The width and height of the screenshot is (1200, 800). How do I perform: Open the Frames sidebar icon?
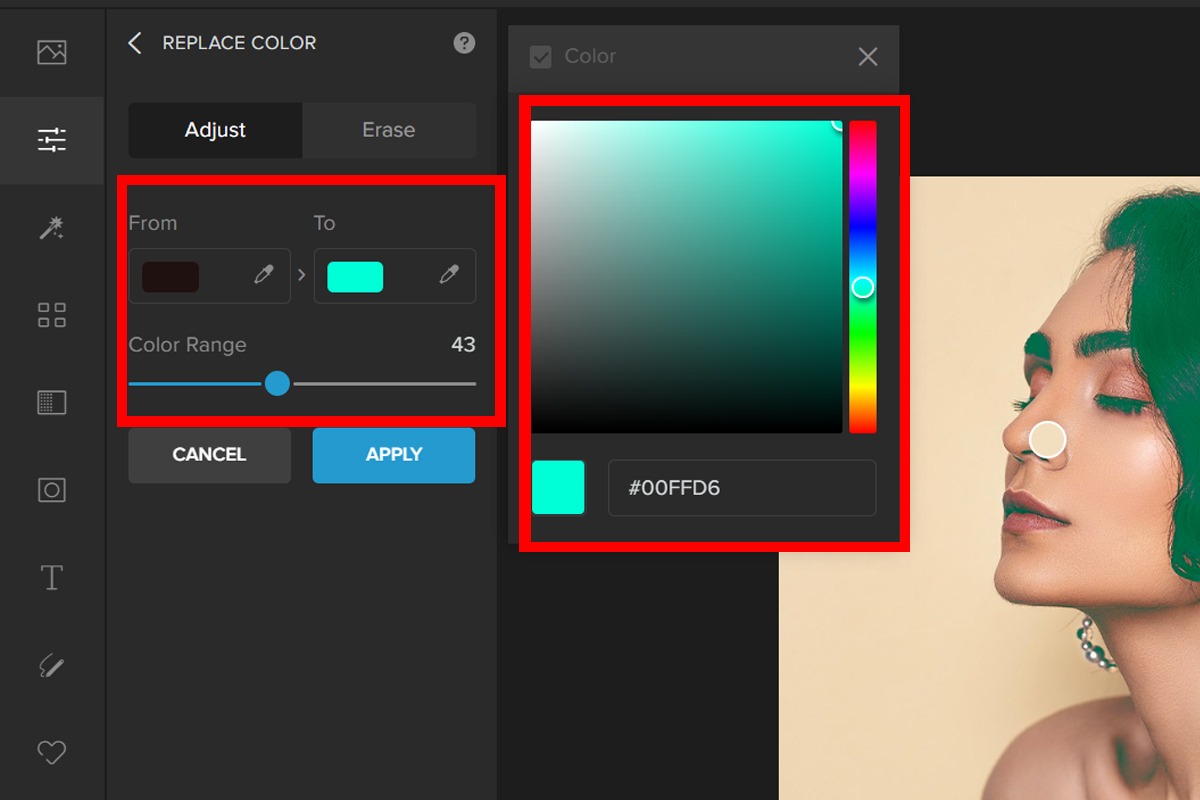(52, 490)
